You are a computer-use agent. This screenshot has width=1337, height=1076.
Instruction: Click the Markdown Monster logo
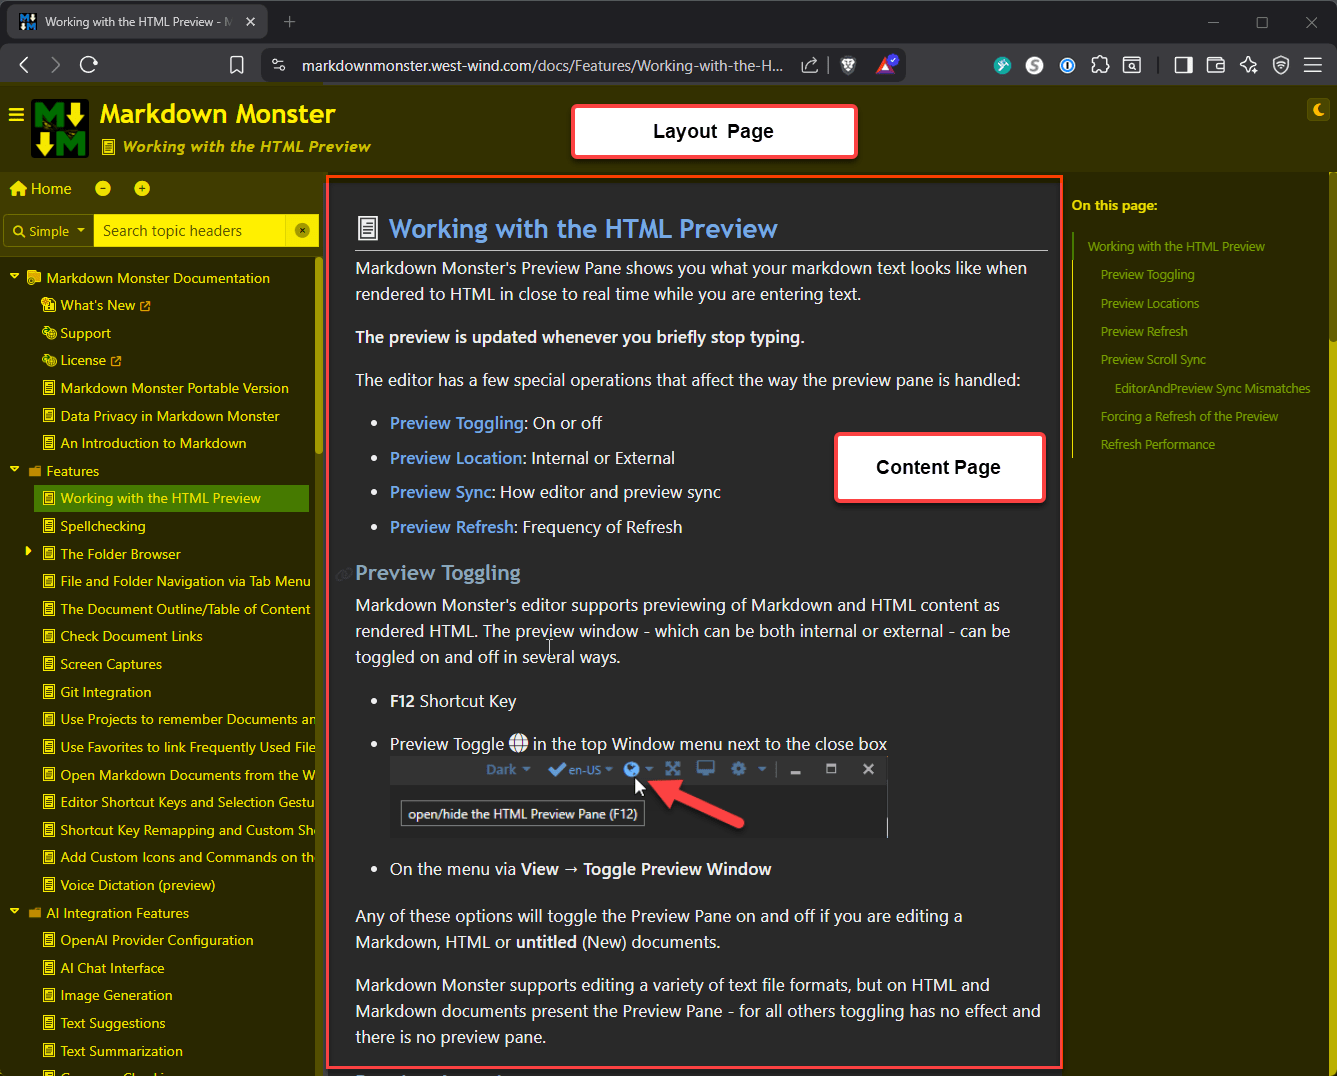coord(60,128)
